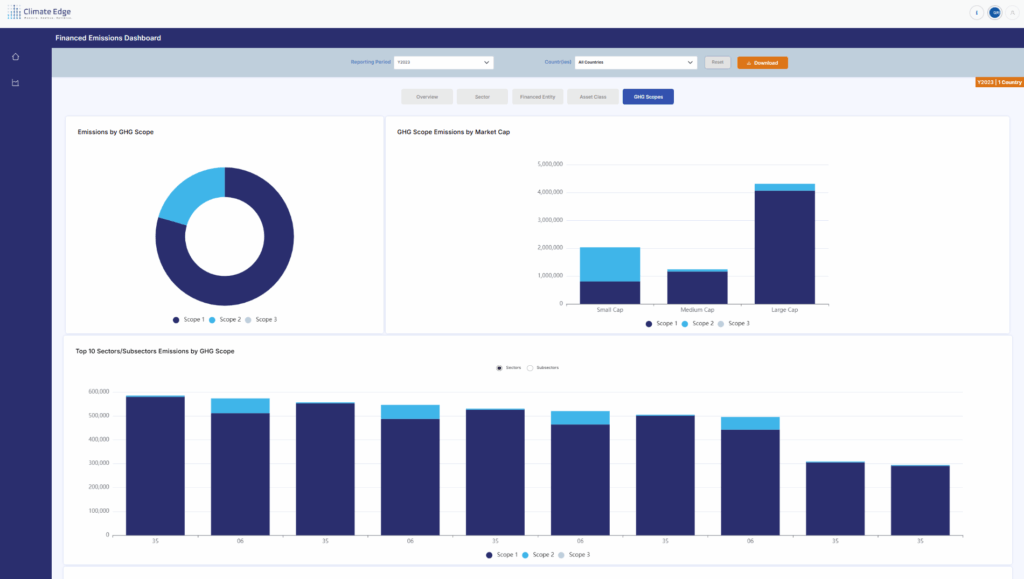1024x579 pixels.
Task: Click the chart icon in sidebar
Action: tap(15, 83)
